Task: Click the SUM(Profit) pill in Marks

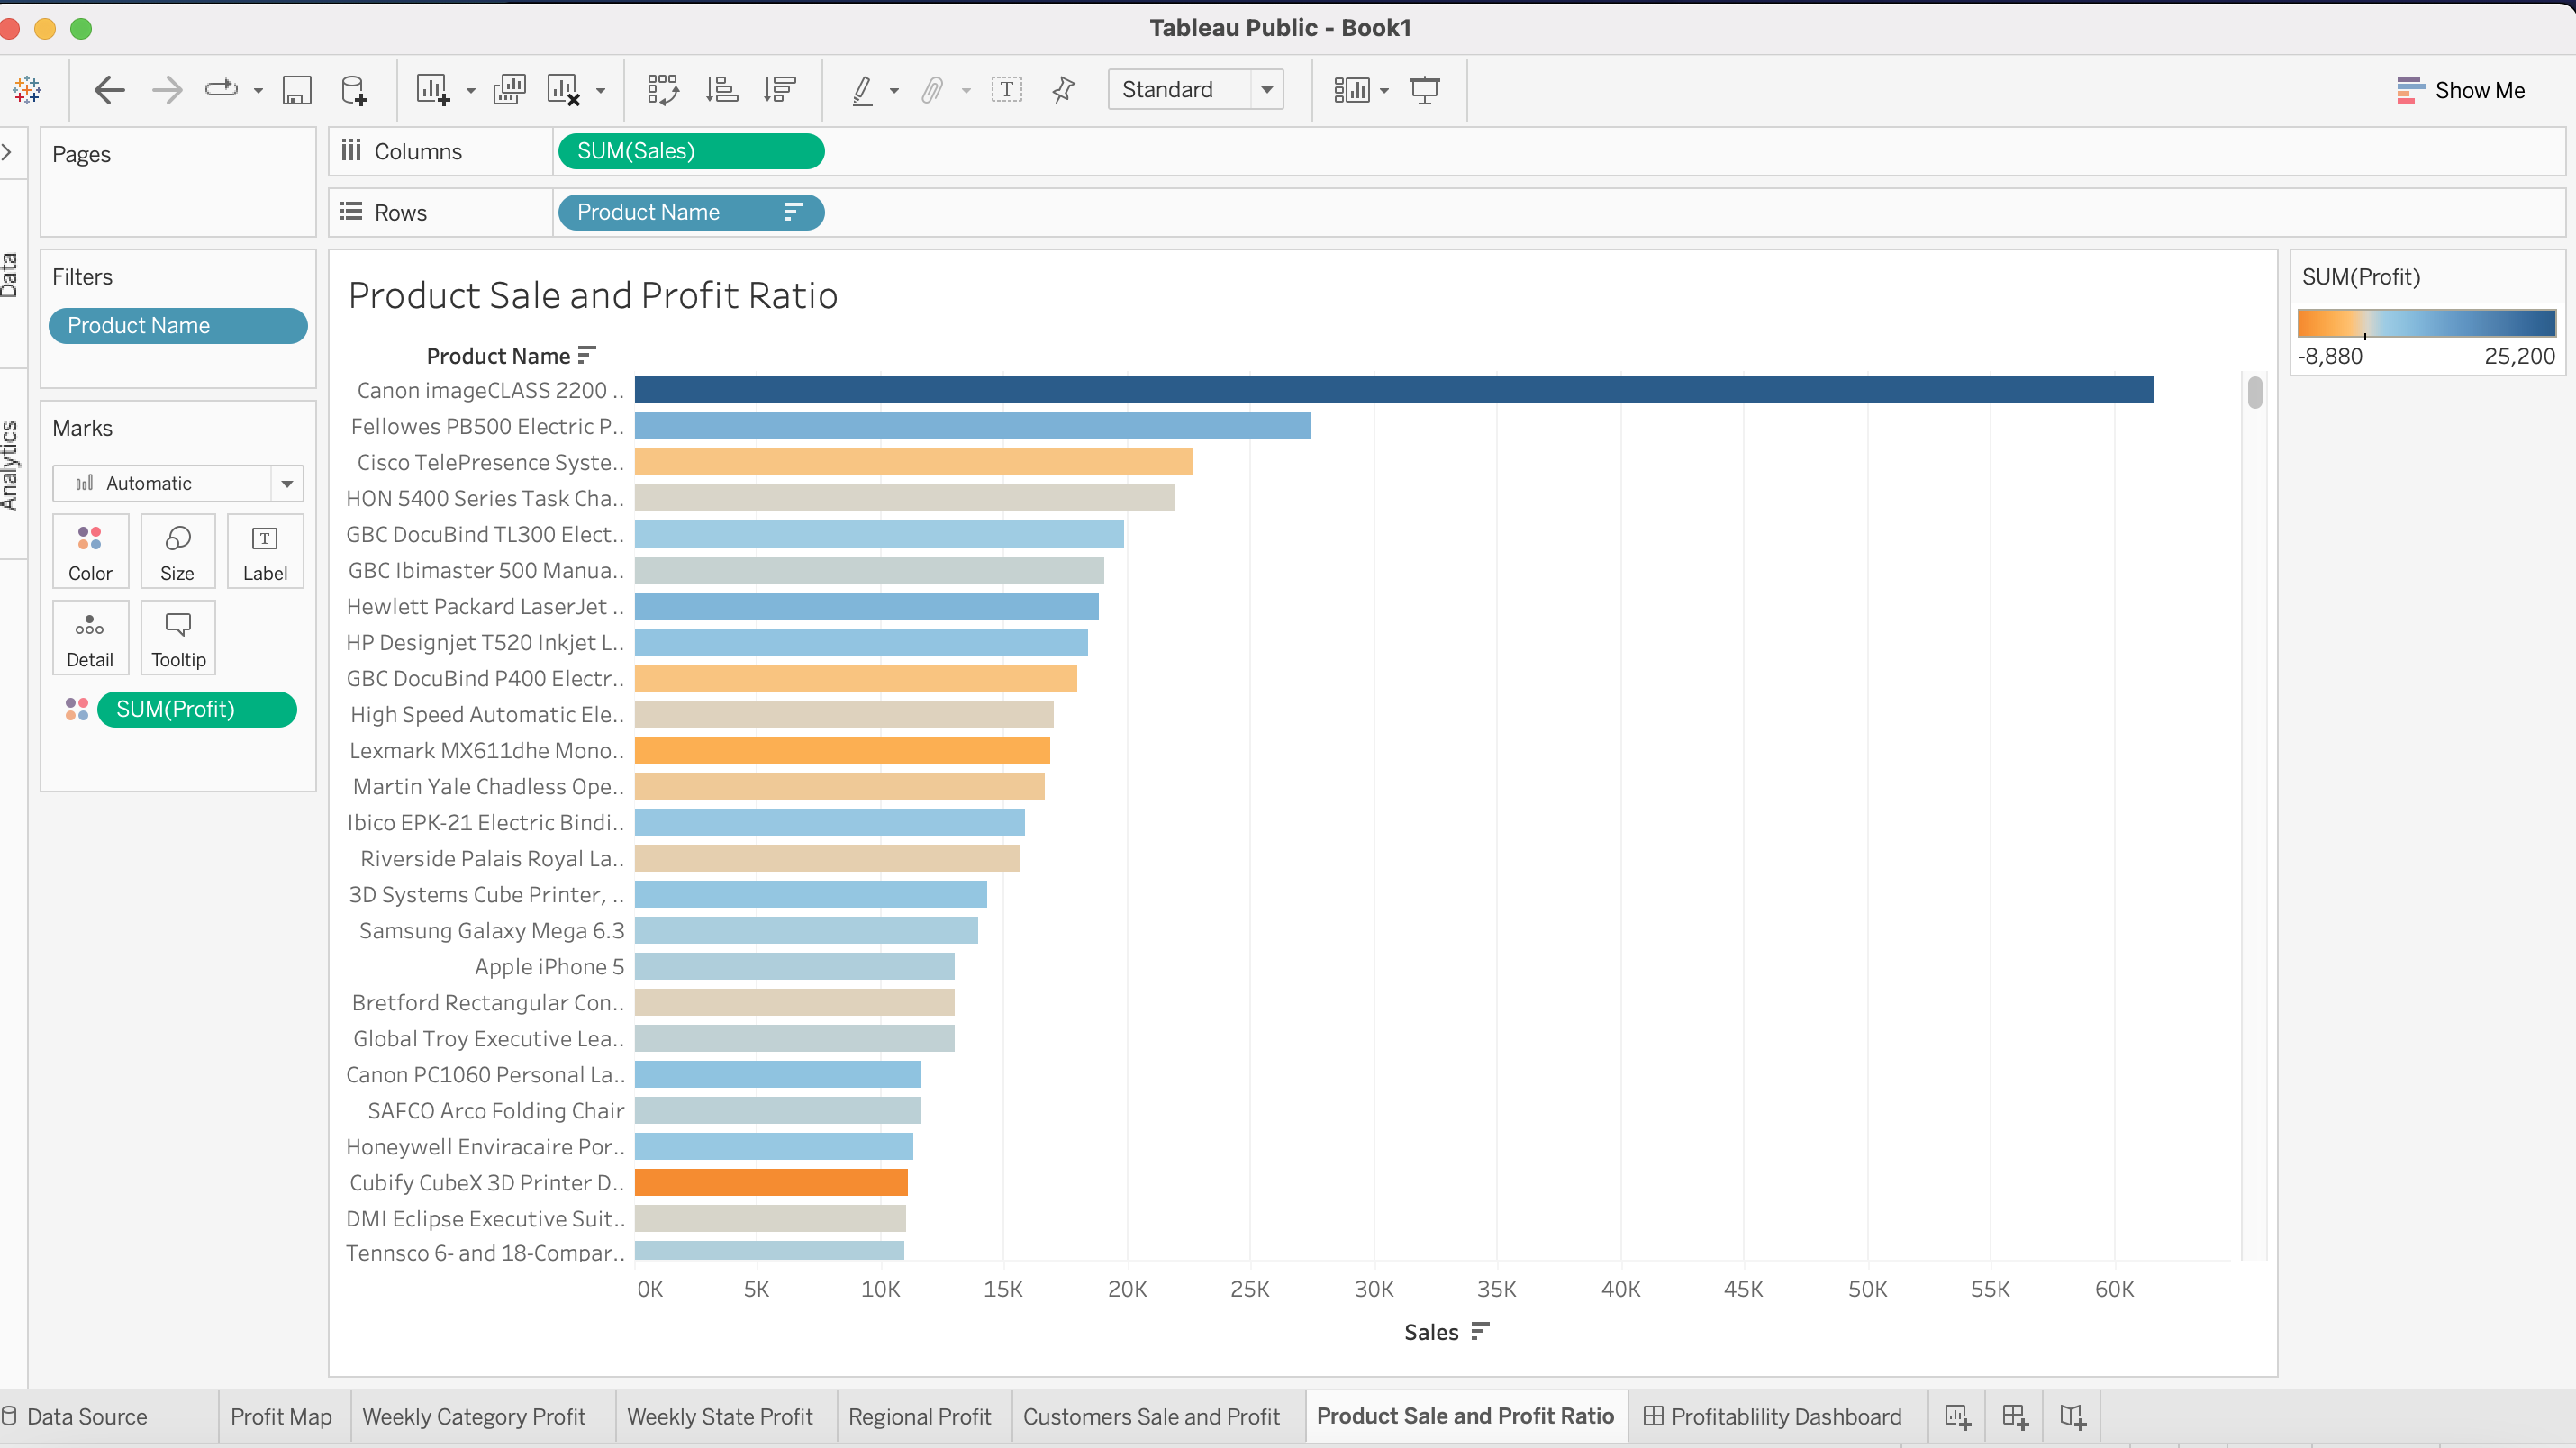Action: [x=196, y=709]
